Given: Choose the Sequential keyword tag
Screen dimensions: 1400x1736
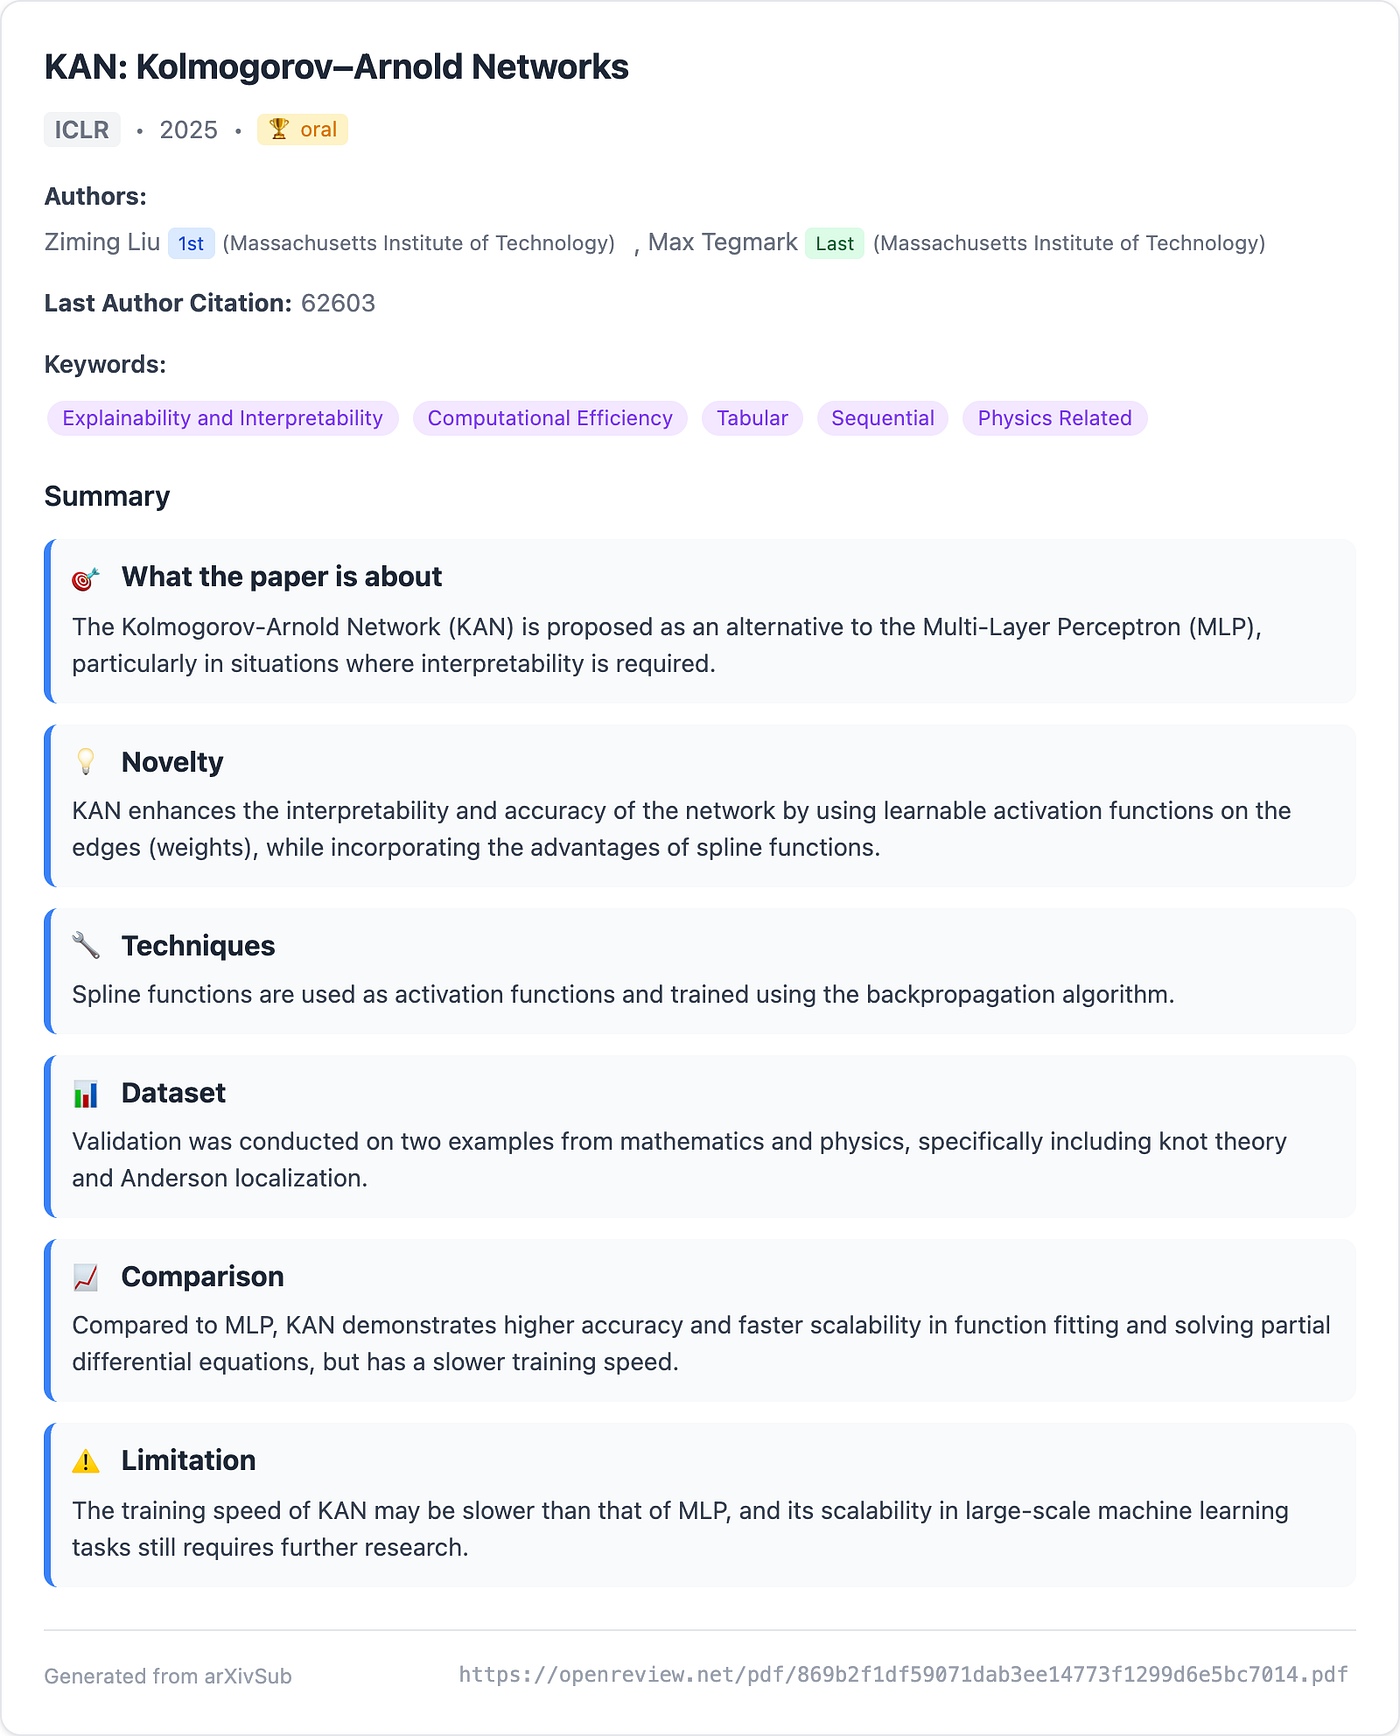Looking at the screenshot, I should 883,418.
